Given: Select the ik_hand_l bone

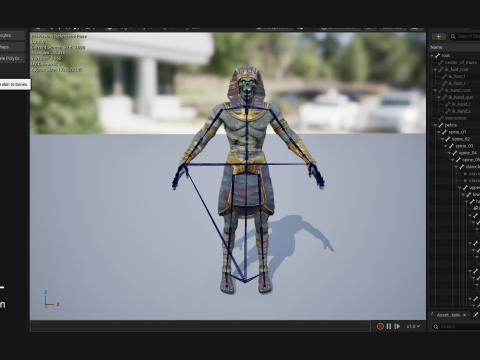Looking at the screenshot, I should coord(461,104).
